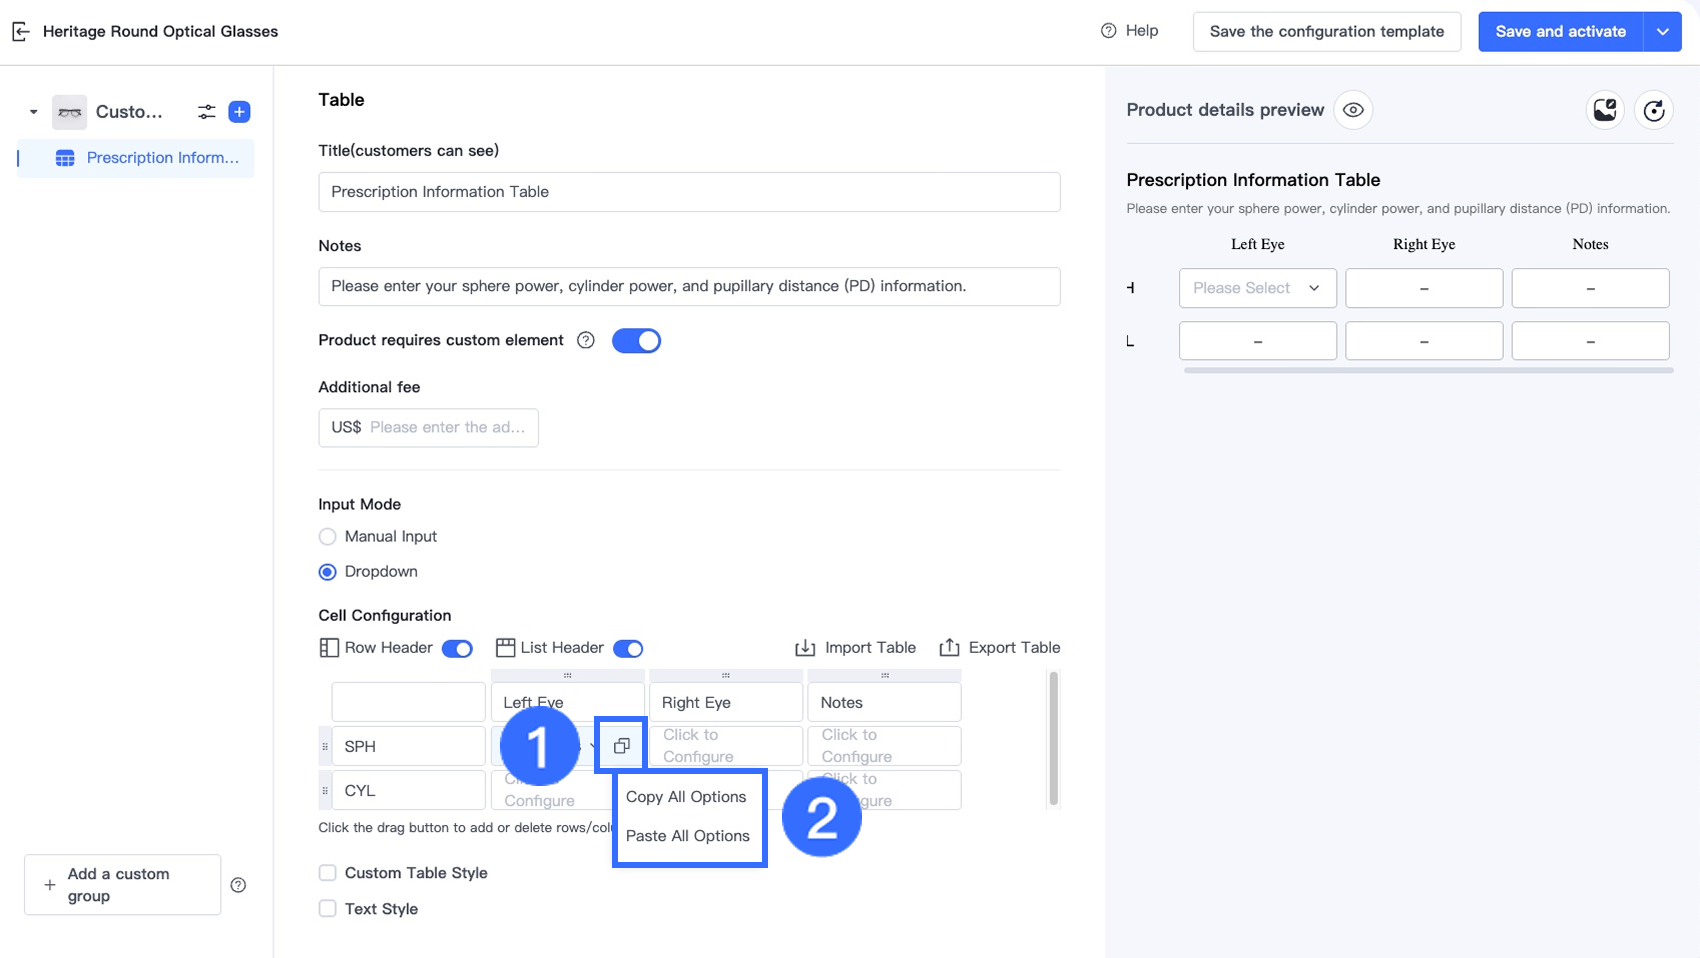Click the blue plus add element icon
Image resolution: width=1700 pixels, height=958 pixels.
(x=239, y=112)
